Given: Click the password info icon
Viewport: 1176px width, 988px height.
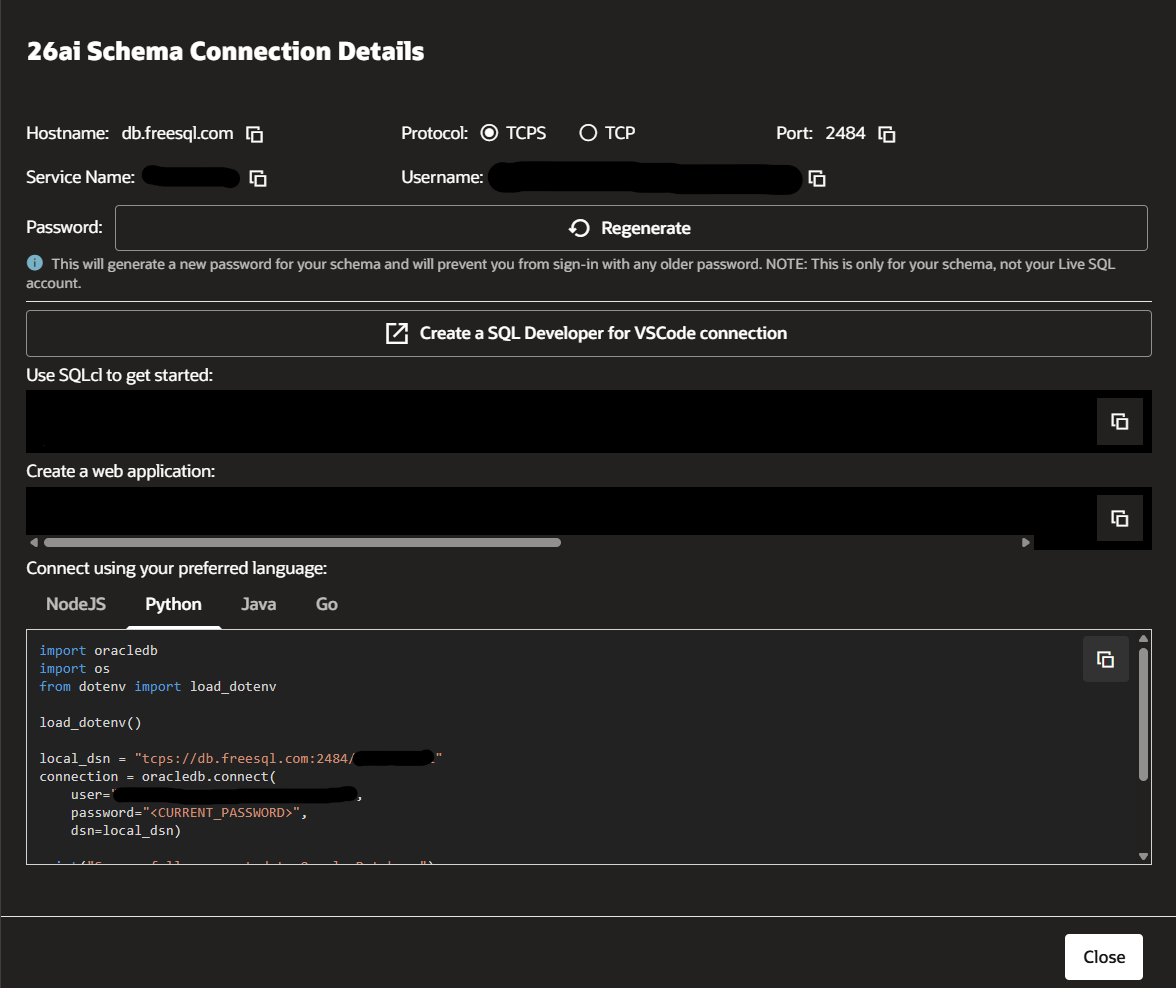Looking at the screenshot, I should pos(34,263).
